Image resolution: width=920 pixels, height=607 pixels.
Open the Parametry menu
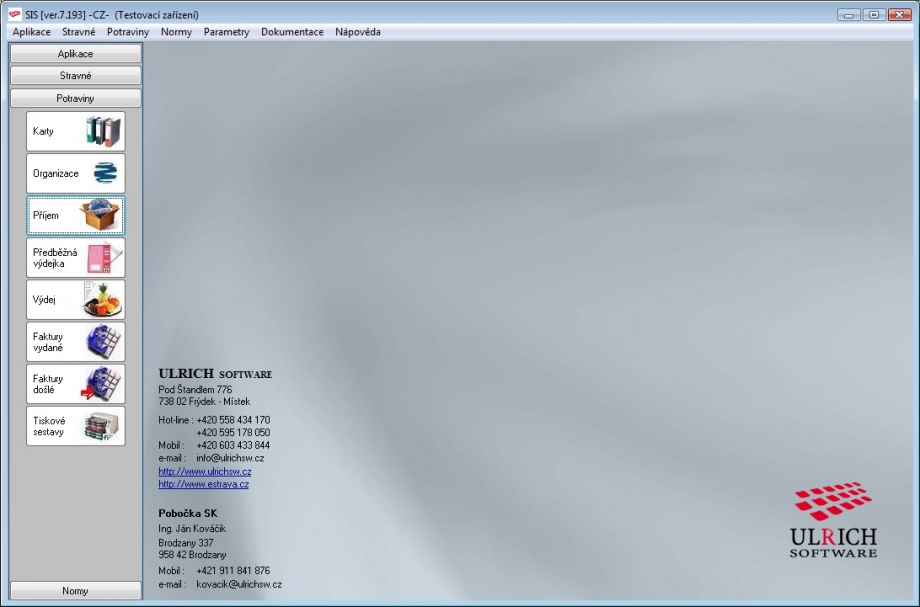226,32
